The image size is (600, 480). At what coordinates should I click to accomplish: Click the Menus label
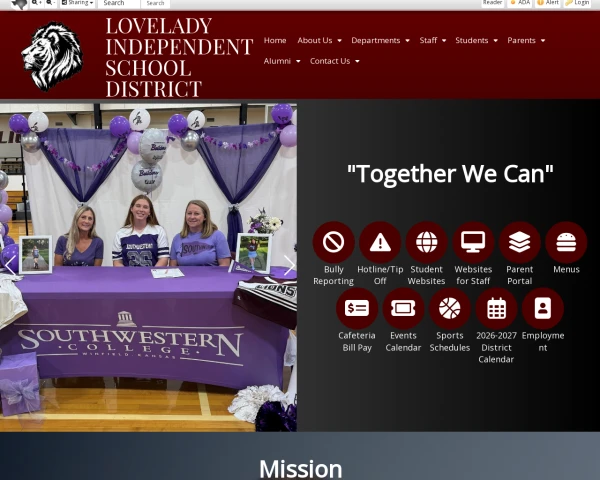click(x=566, y=269)
